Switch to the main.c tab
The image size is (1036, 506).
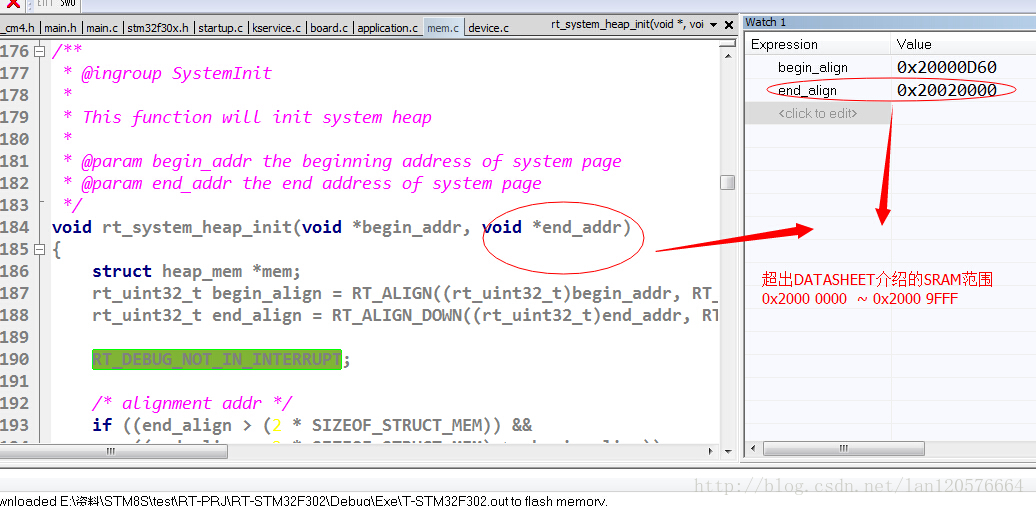pyautogui.click(x=102, y=28)
